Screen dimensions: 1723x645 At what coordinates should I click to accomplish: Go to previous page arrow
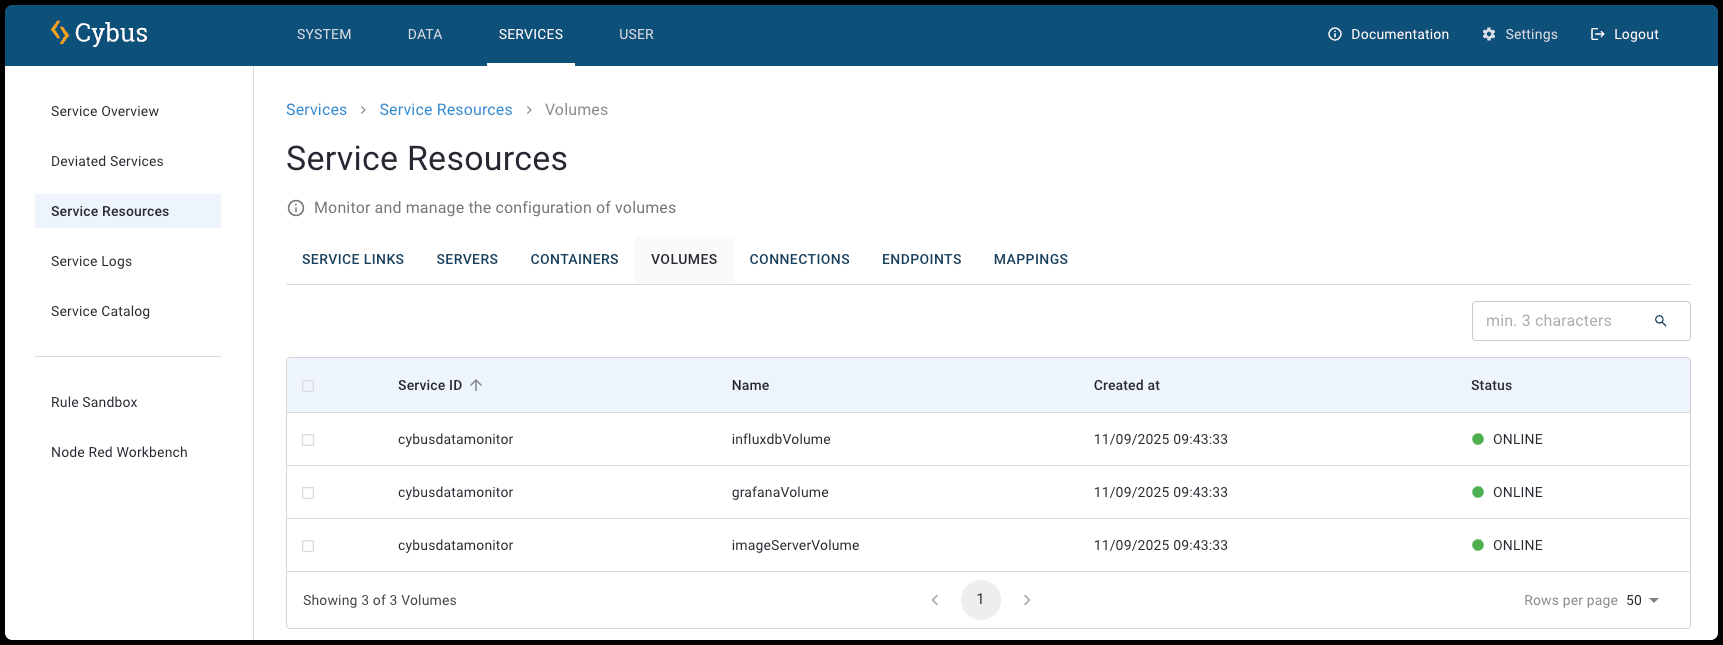pos(935,600)
